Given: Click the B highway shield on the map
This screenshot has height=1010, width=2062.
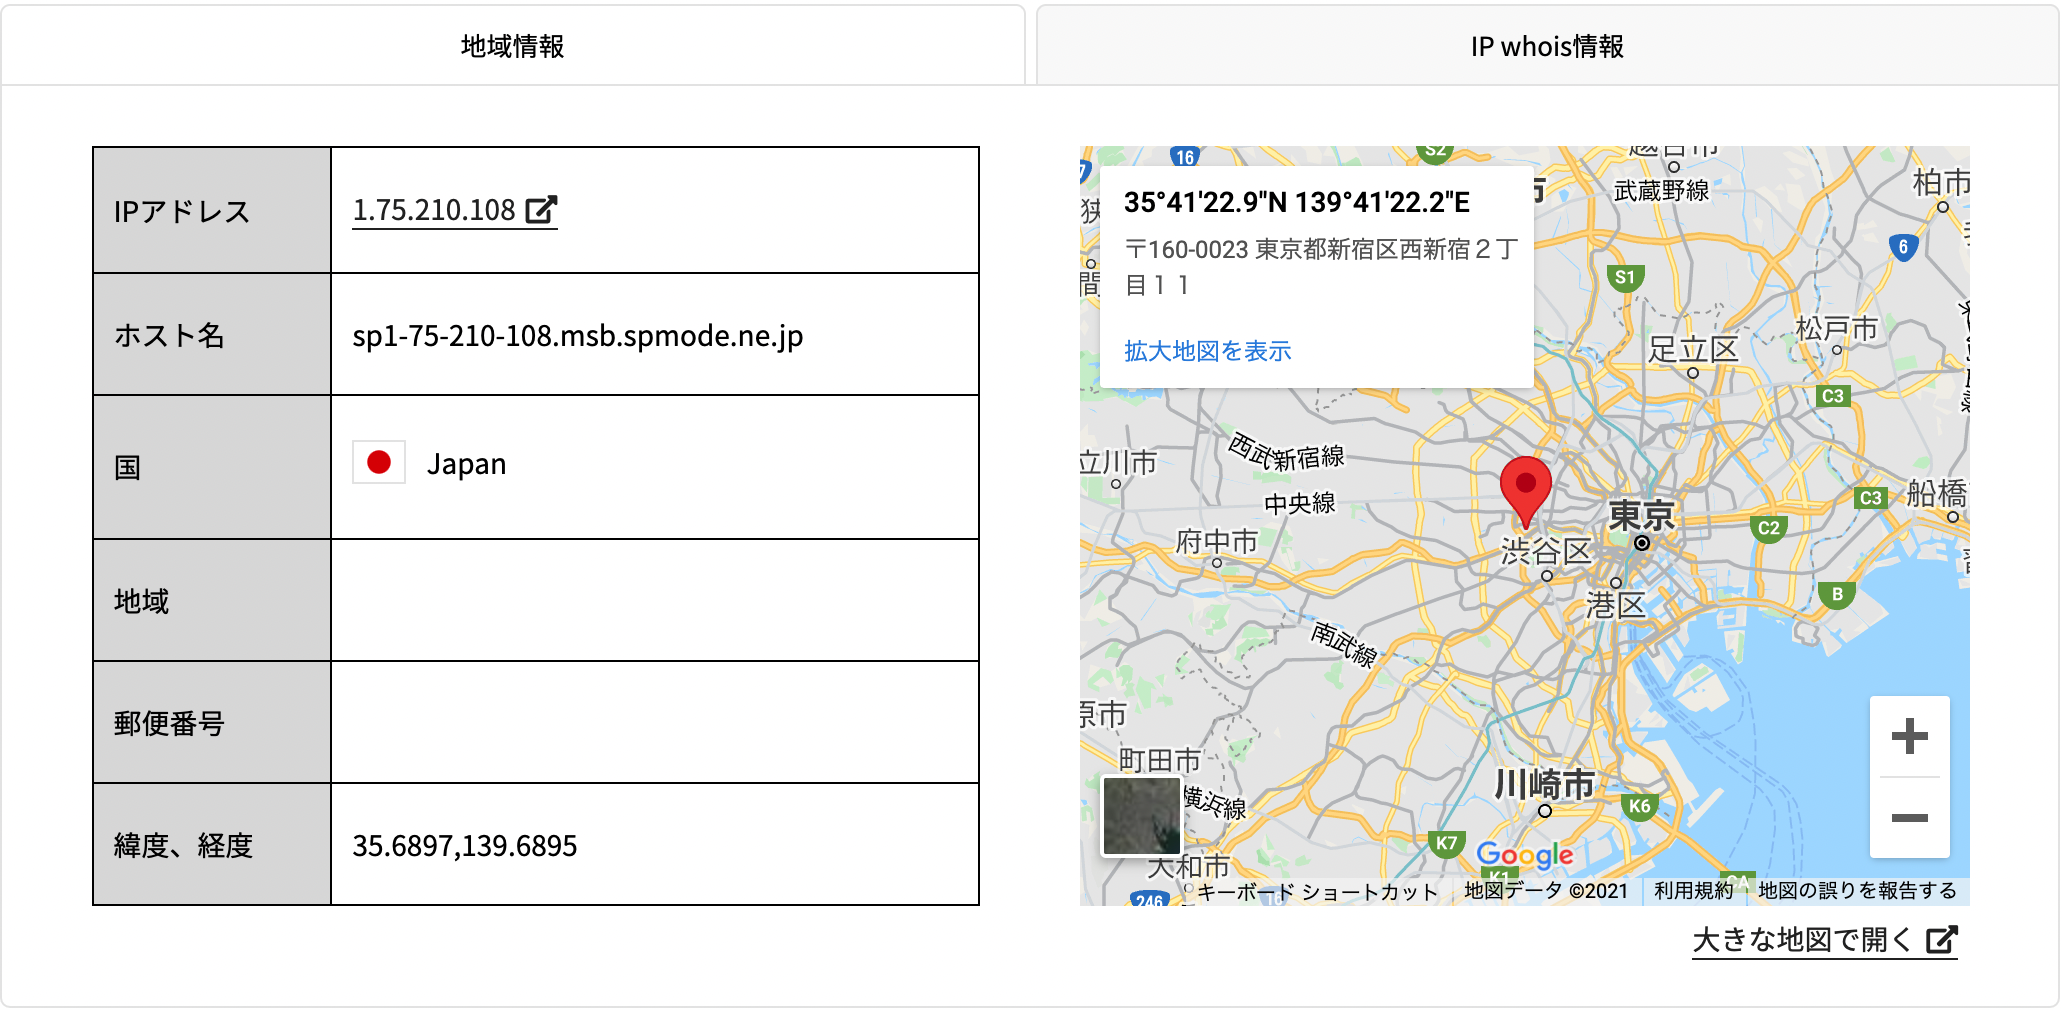Looking at the screenshot, I should coord(1837,594).
